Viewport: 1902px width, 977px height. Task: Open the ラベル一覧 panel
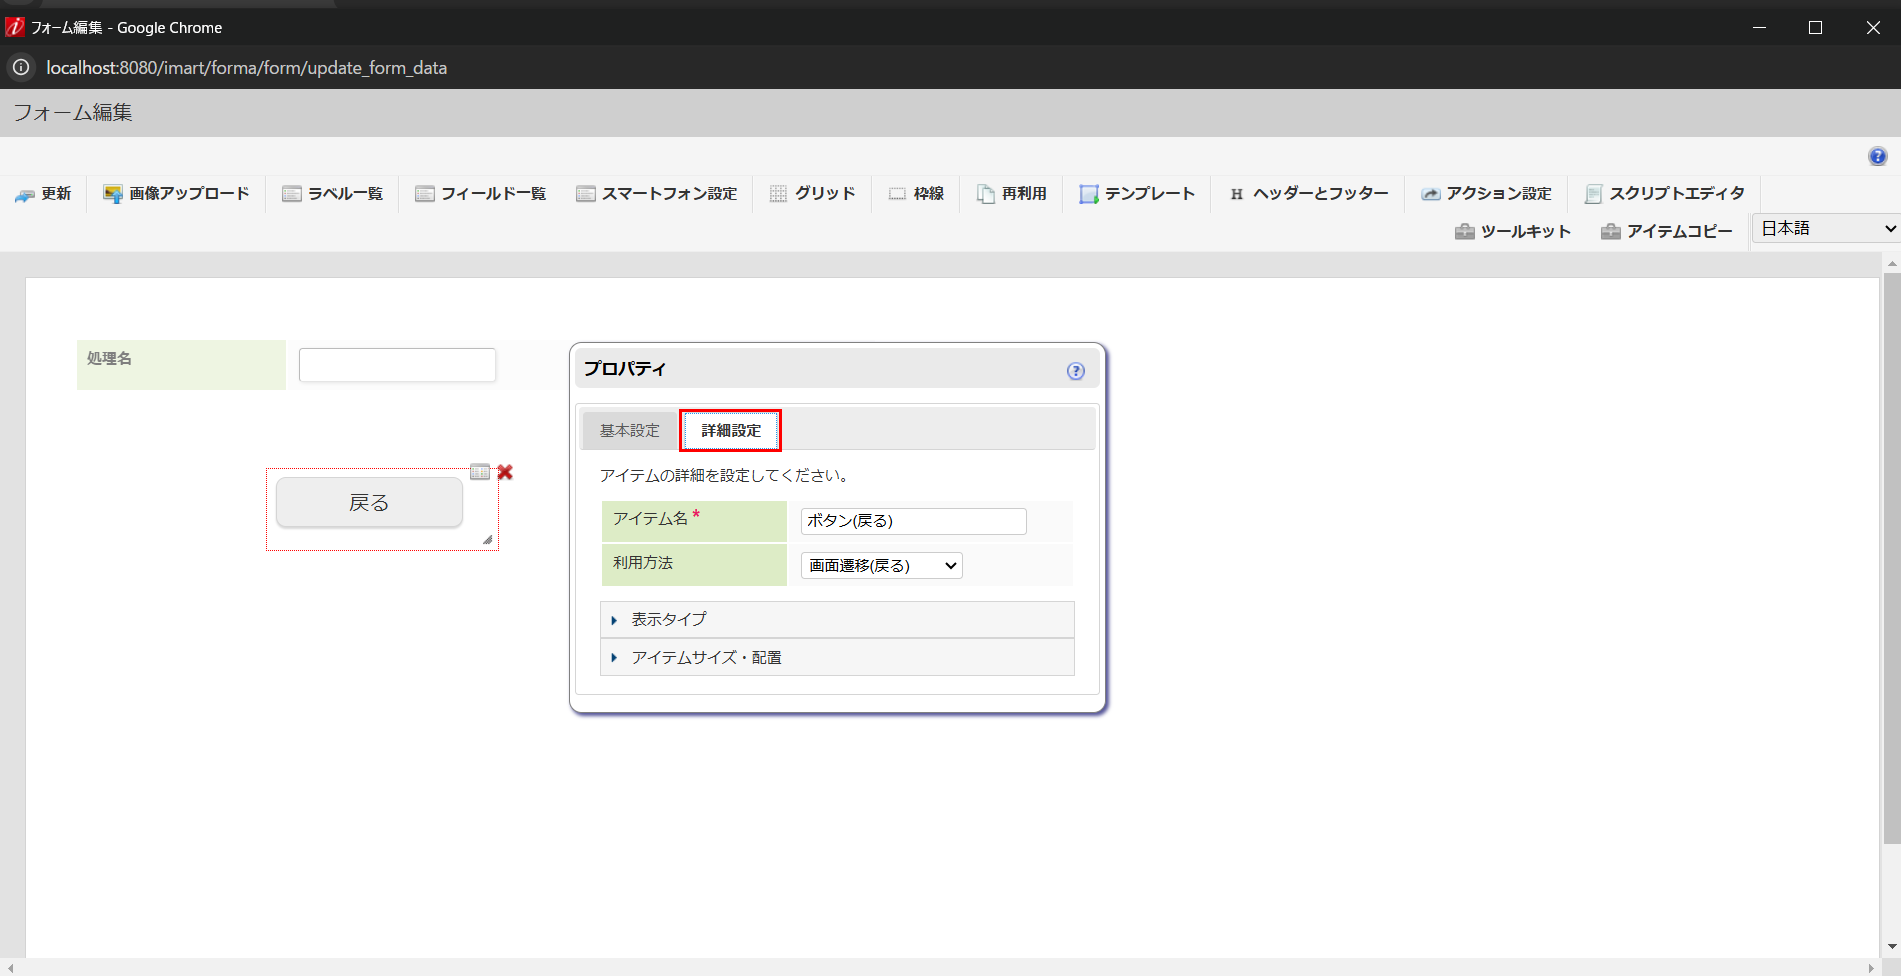tap(332, 193)
